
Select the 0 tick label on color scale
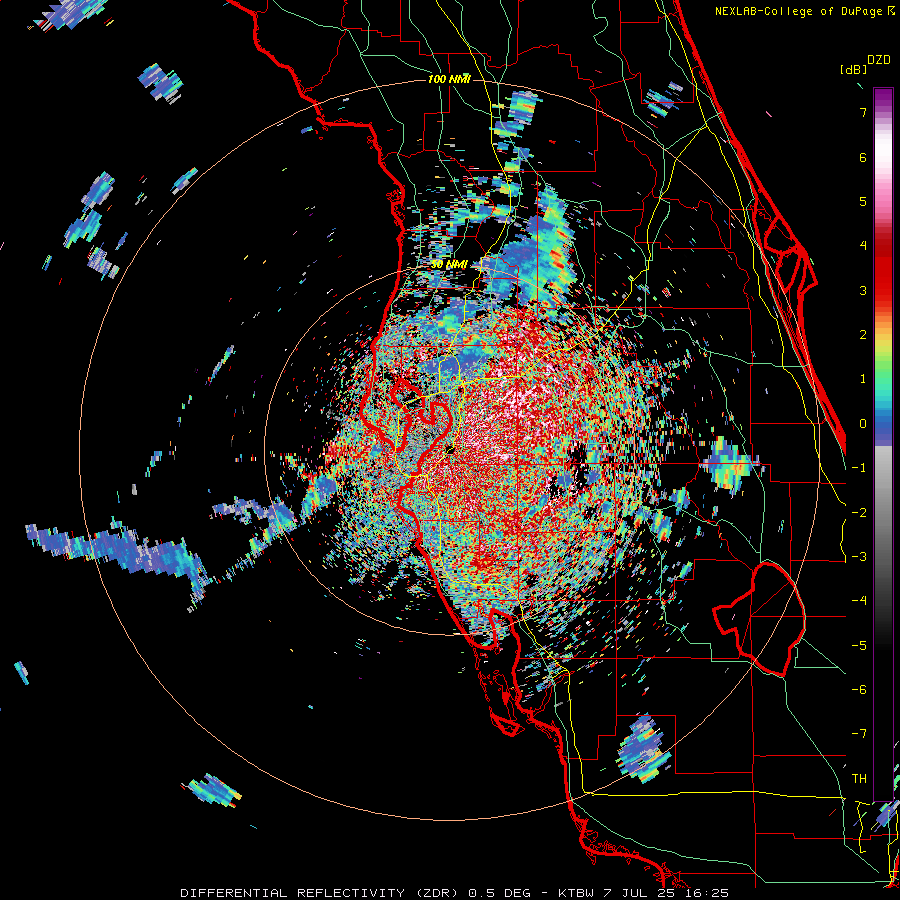point(863,424)
